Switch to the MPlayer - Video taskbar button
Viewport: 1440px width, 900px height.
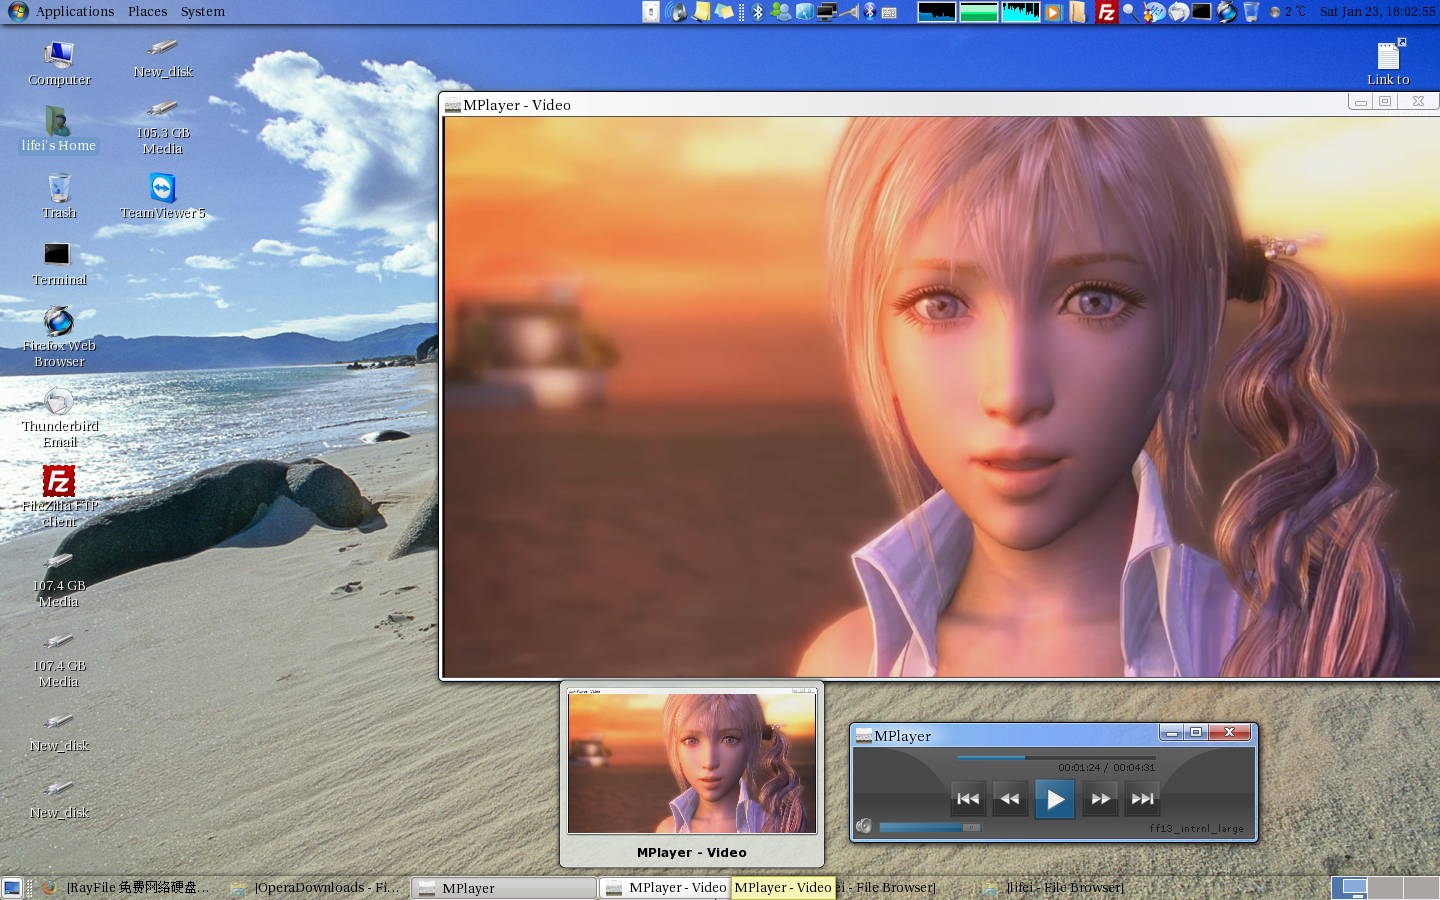666,888
